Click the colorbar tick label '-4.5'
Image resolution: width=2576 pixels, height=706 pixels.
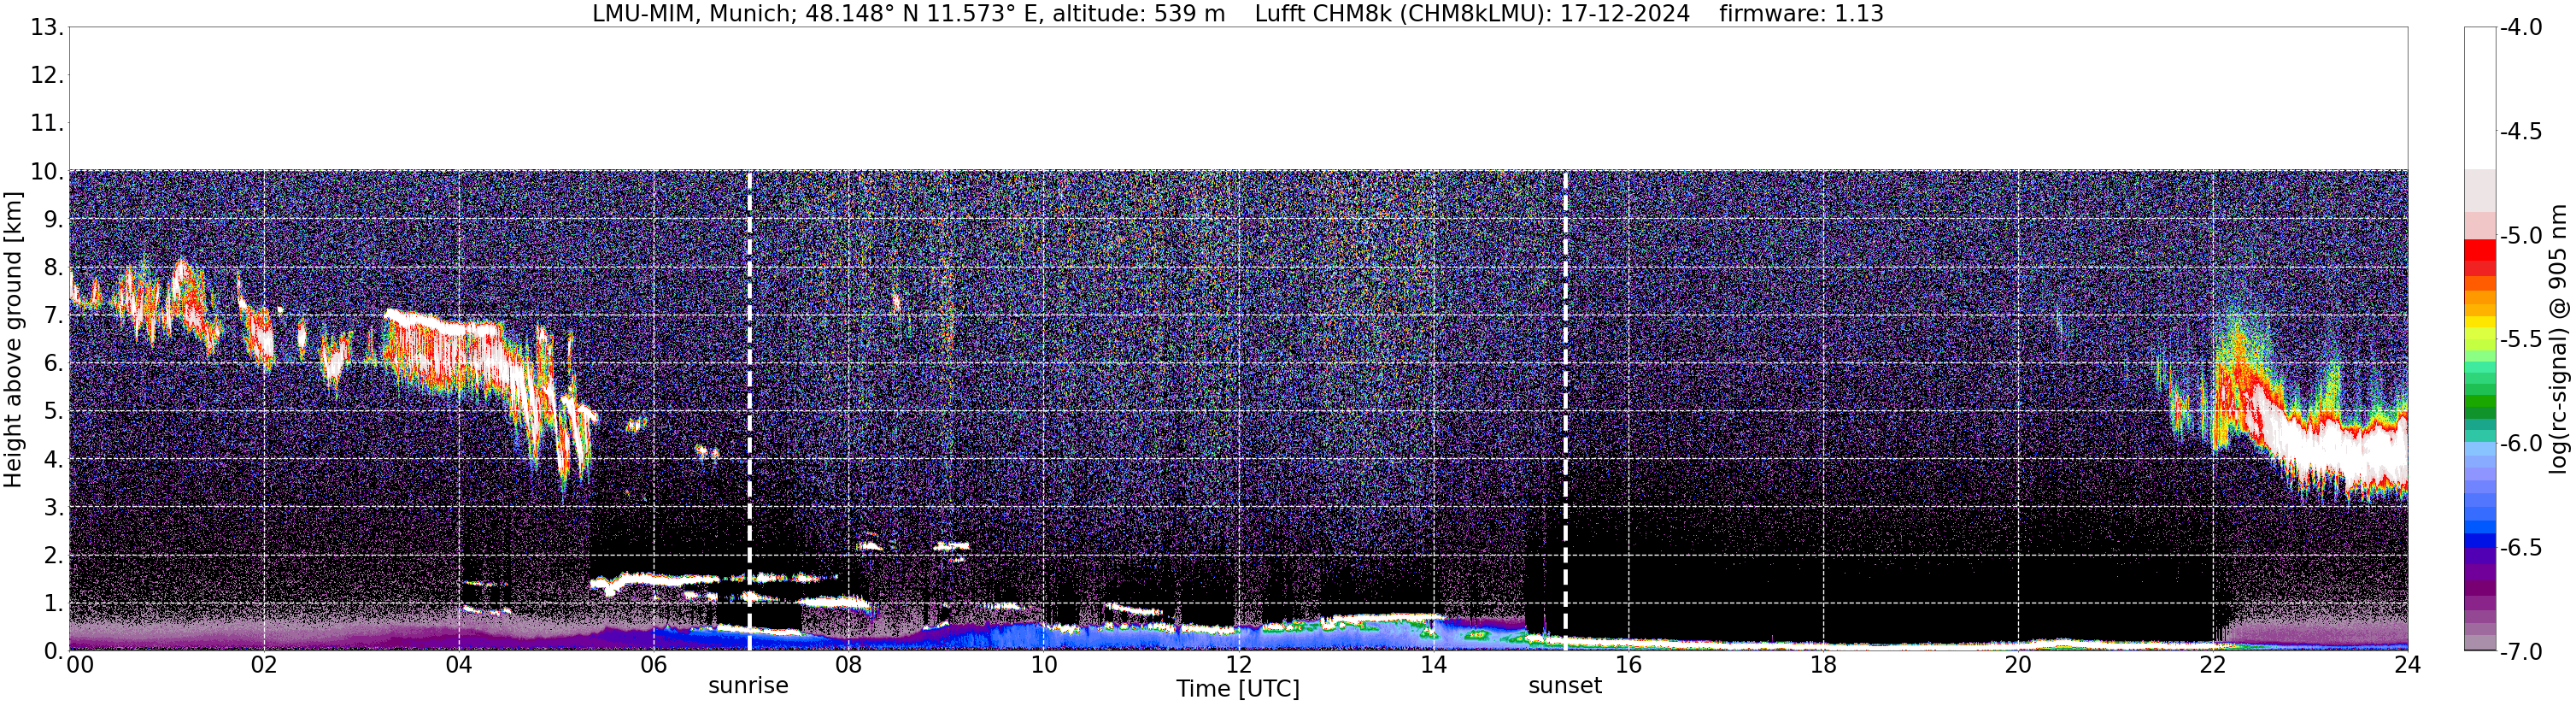(x=2520, y=132)
